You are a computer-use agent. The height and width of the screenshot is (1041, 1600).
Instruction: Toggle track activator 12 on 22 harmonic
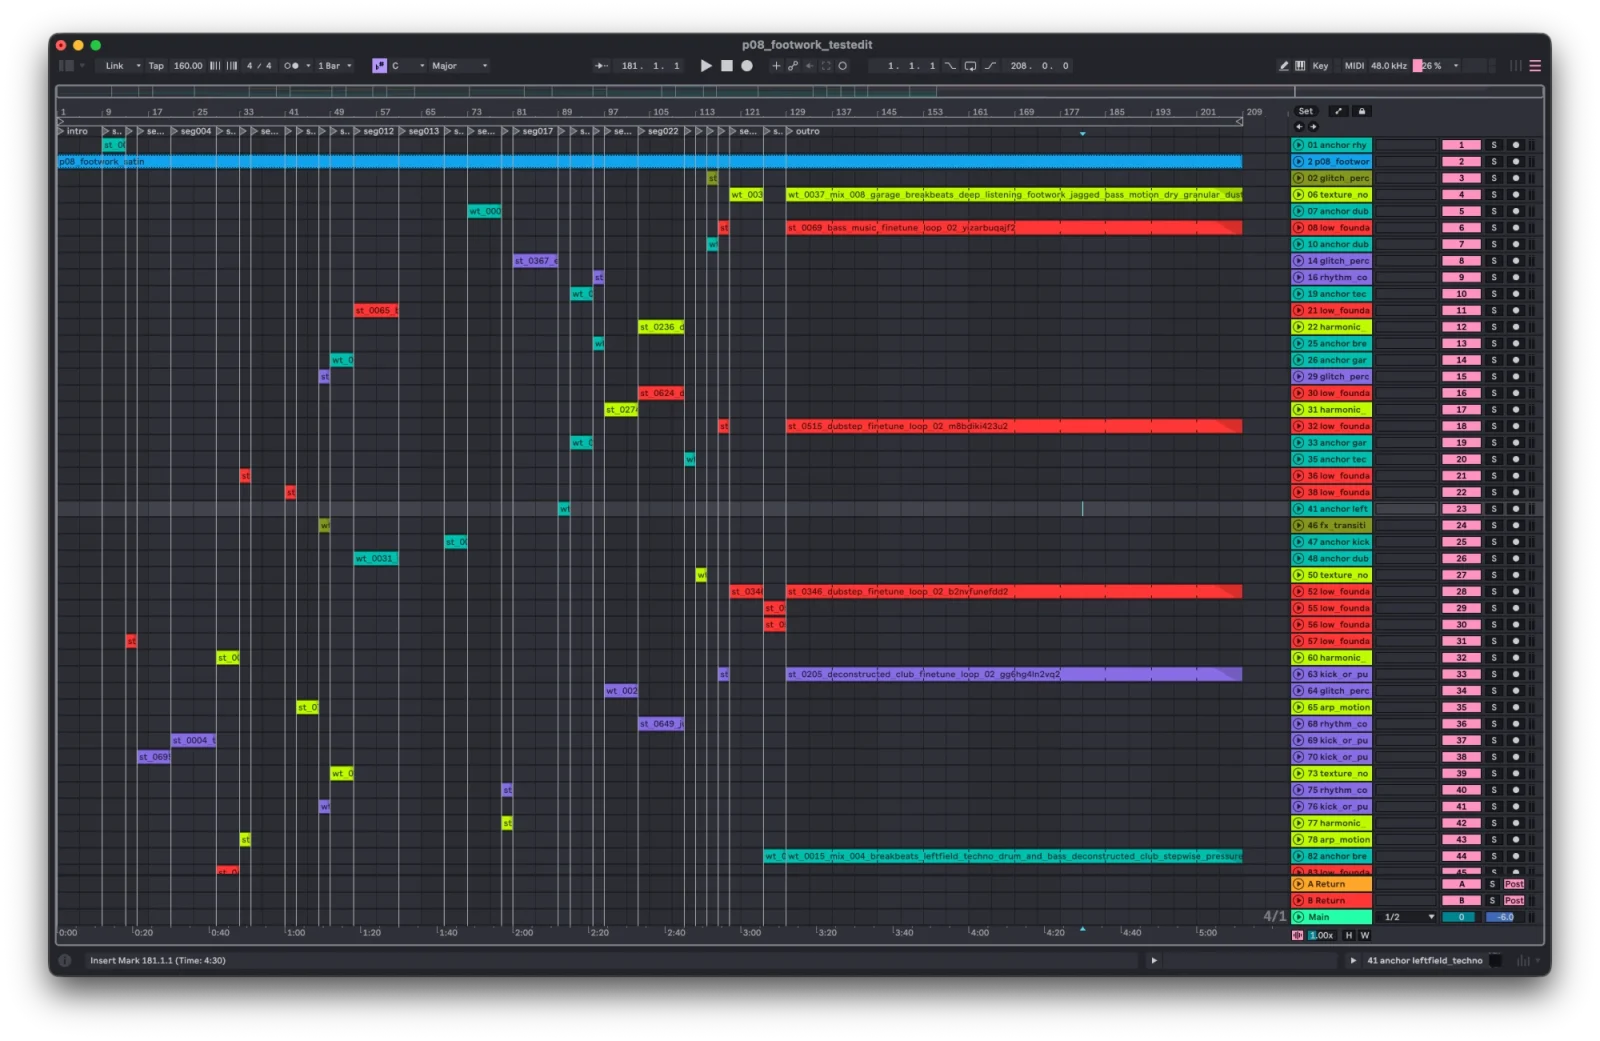click(1461, 327)
